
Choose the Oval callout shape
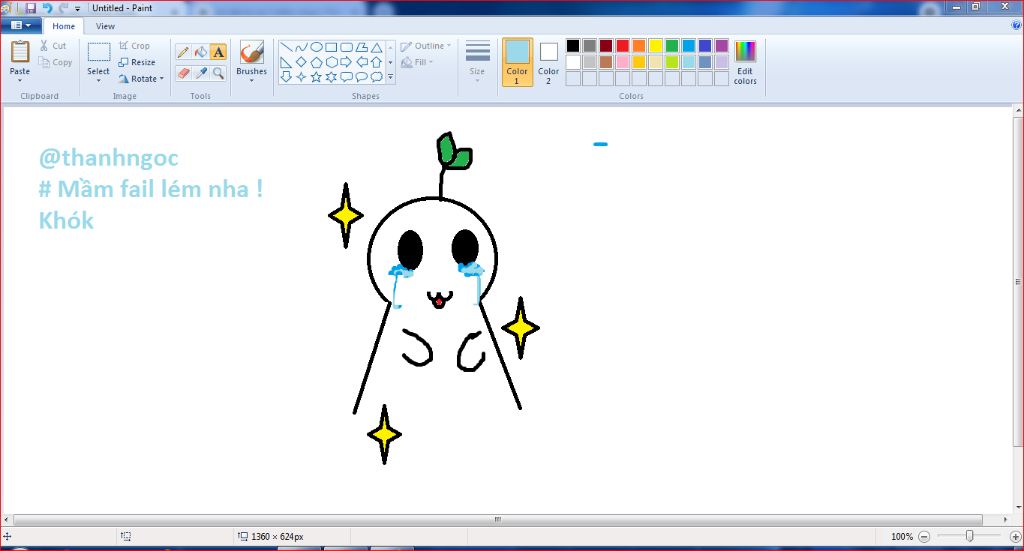click(361, 77)
